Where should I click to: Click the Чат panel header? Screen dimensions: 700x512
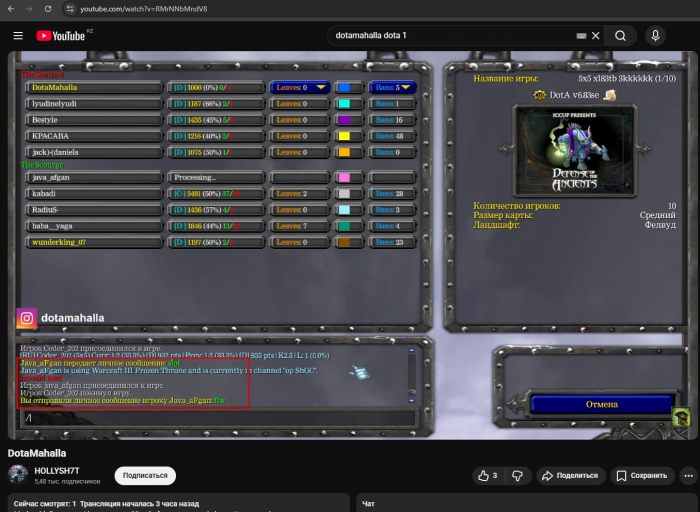coord(369,504)
